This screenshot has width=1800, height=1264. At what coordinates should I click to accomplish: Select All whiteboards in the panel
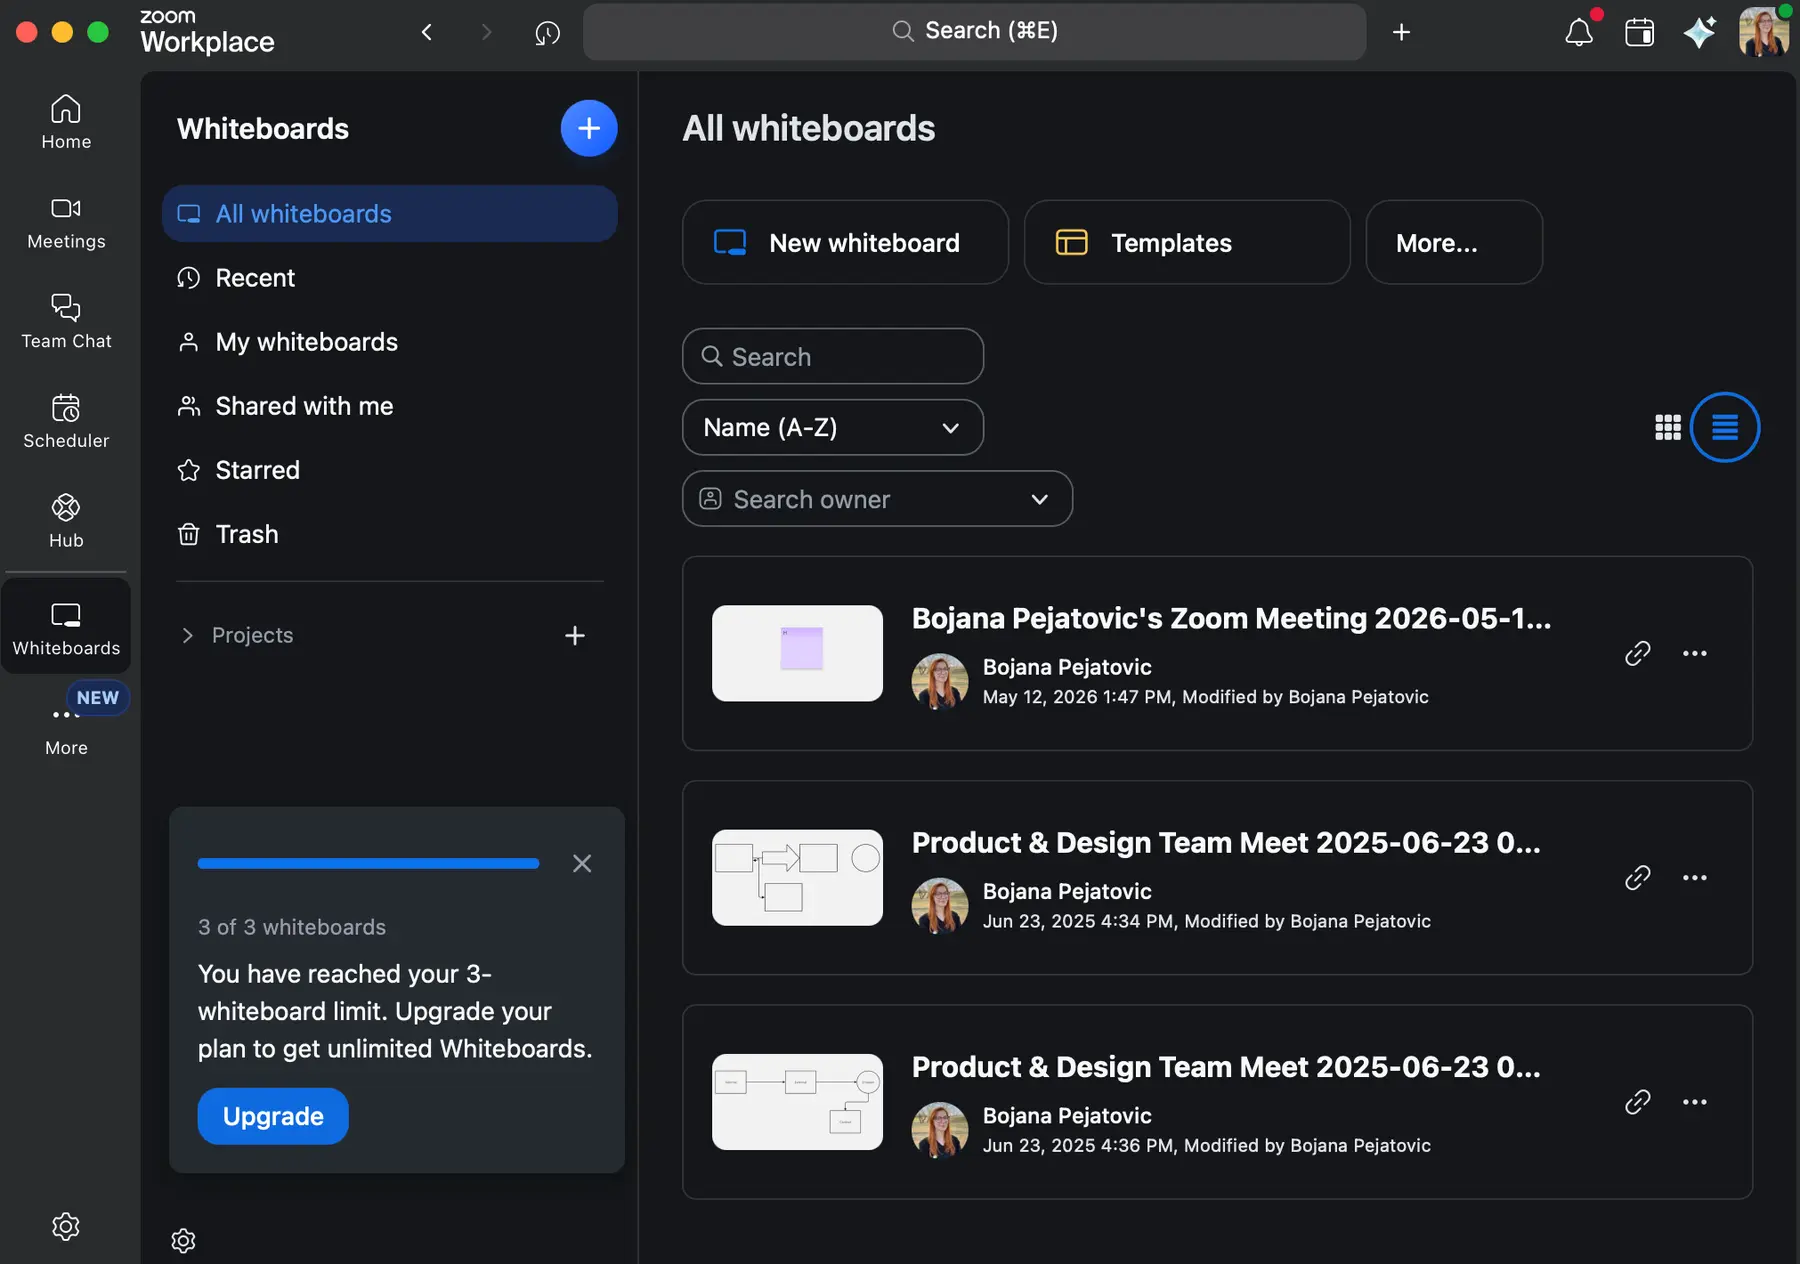click(x=390, y=213)
